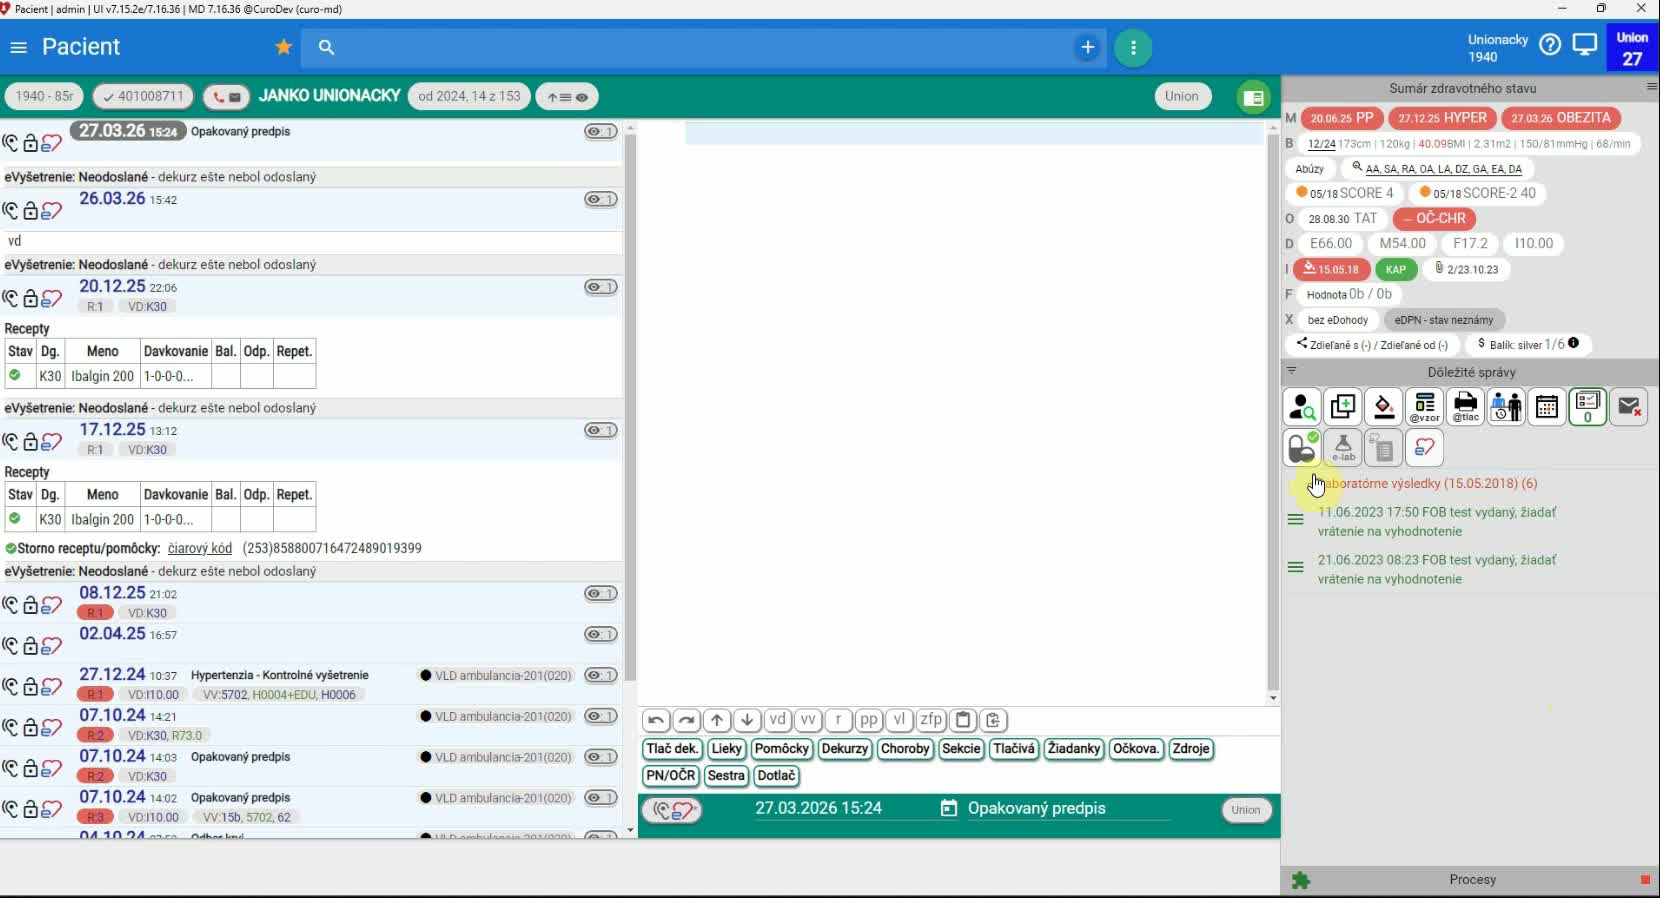Click the čiarový kód link

click(x=200, y=549)
